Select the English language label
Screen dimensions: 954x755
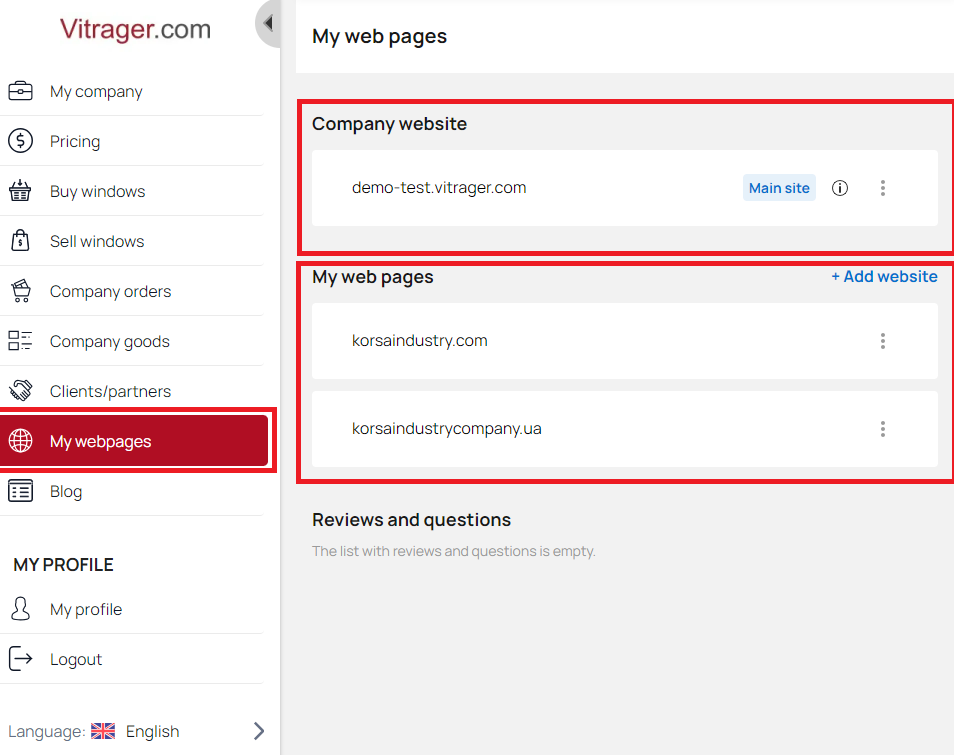pos(152,731)
